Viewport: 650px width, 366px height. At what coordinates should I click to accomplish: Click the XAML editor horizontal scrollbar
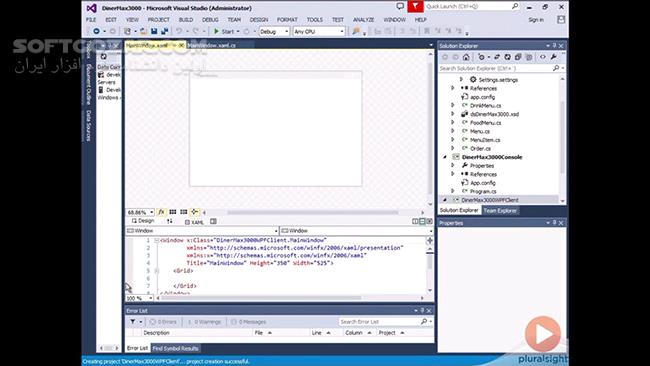click(x=290, y=298)
